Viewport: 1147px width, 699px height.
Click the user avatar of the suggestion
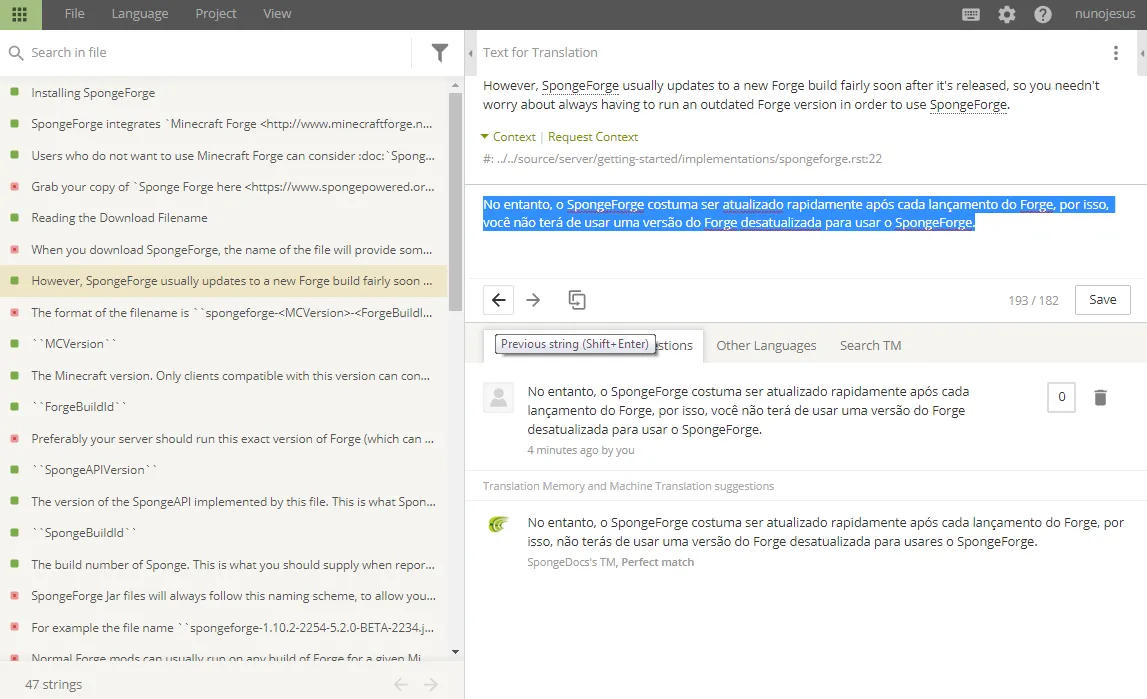498,398
